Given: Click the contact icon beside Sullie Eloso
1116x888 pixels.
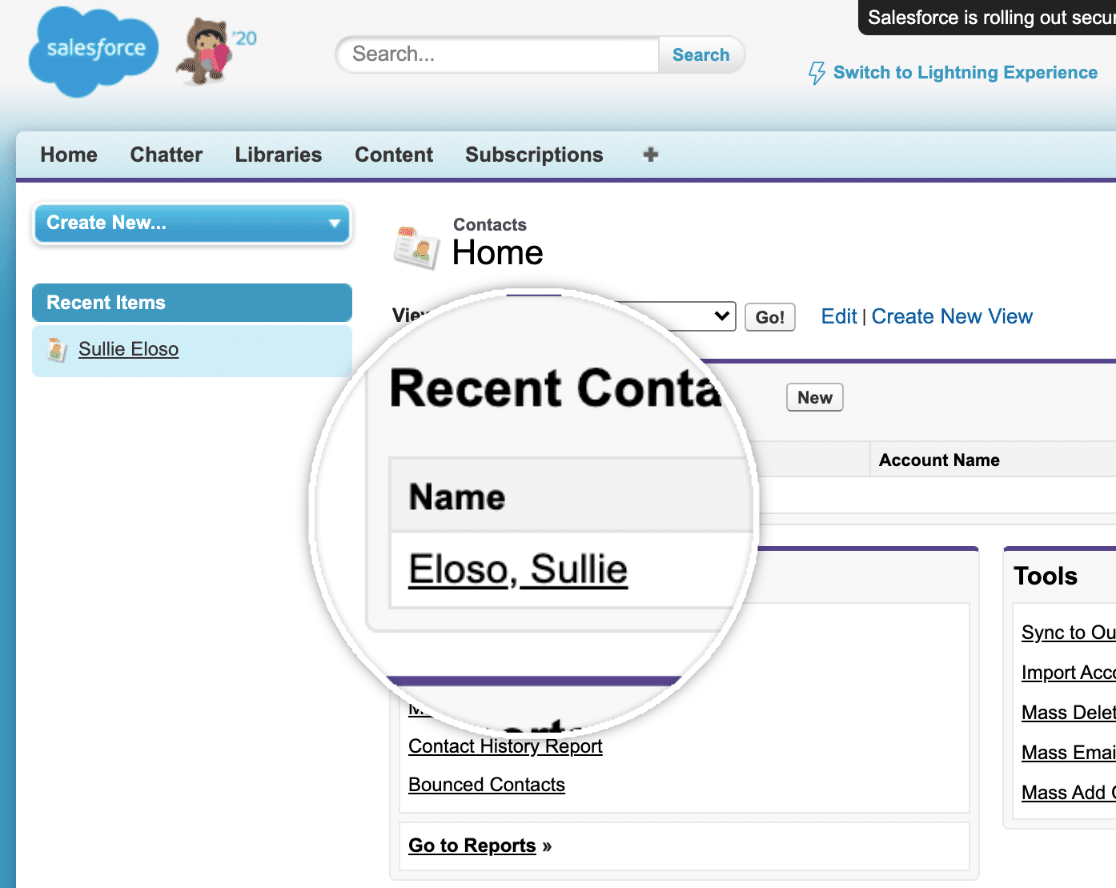Looking at the screenshot, I should tap(57, 349).
